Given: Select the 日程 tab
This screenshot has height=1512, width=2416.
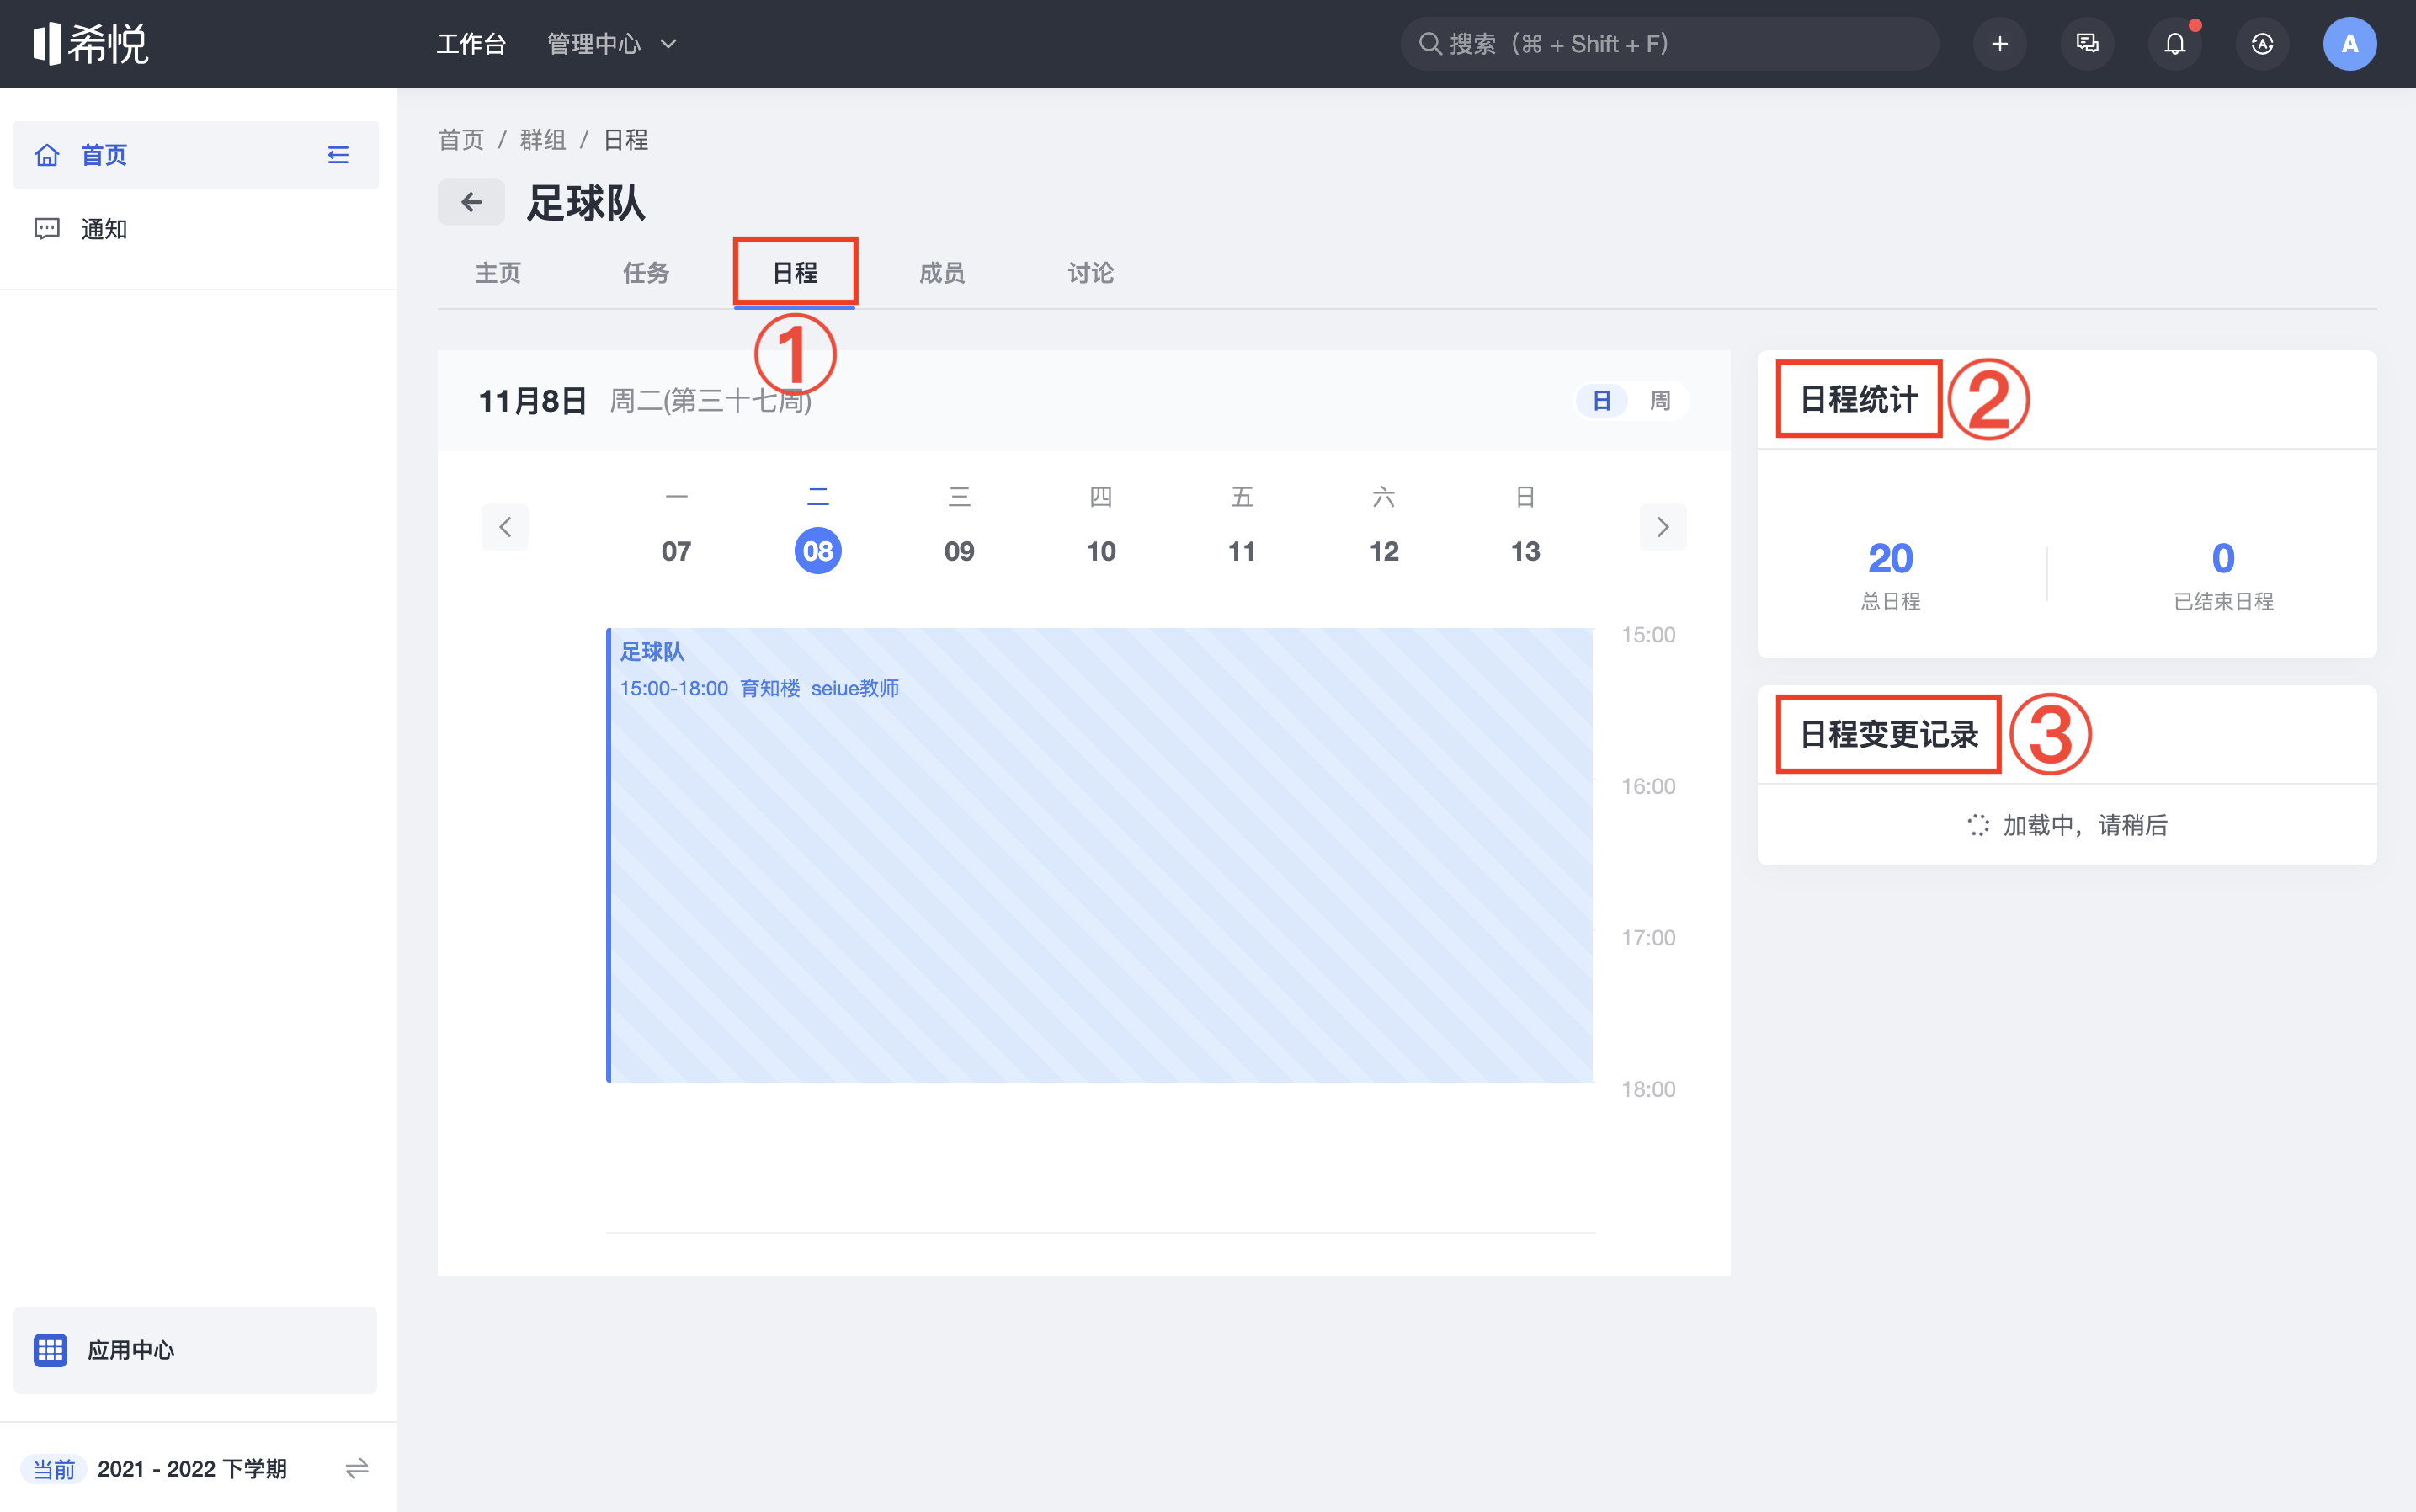Looking at the screenshot, I should click(795, 273).
